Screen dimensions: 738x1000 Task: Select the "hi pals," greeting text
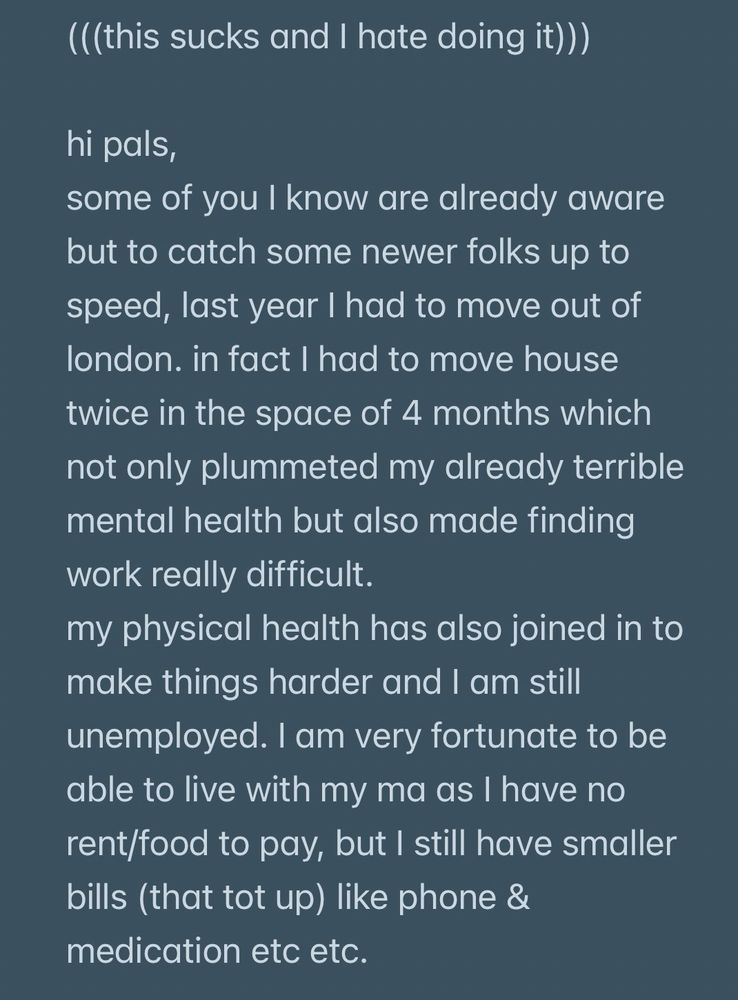click(x=121, y=146)
